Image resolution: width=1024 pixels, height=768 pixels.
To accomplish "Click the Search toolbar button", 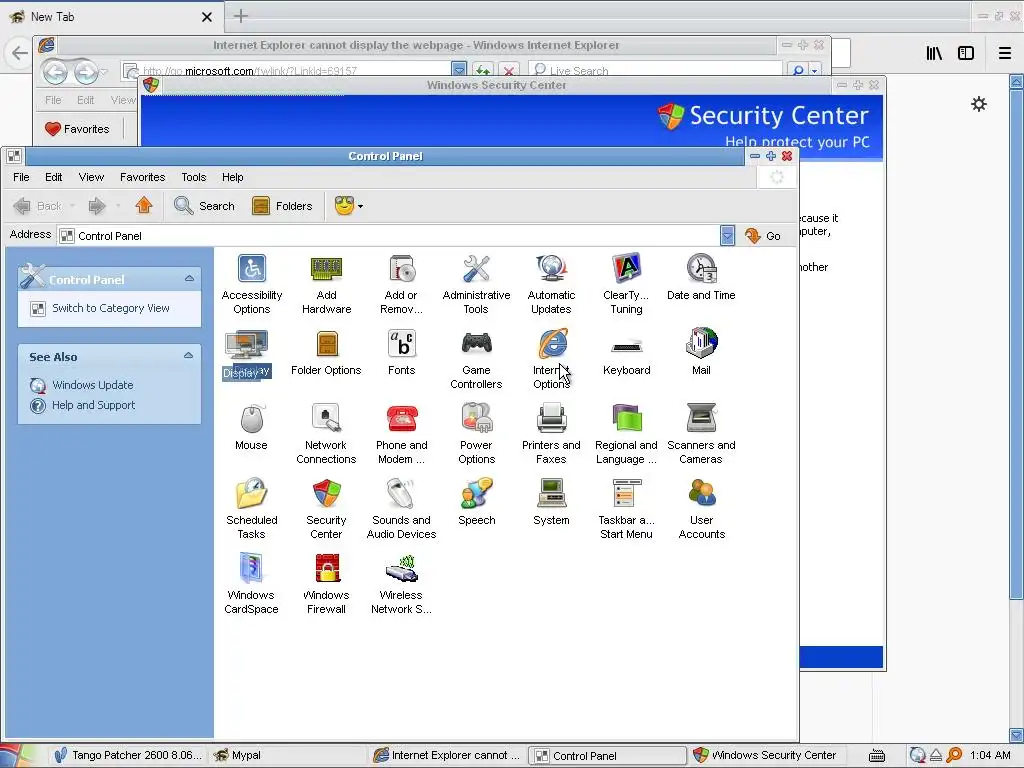I will tap(204, 206).
